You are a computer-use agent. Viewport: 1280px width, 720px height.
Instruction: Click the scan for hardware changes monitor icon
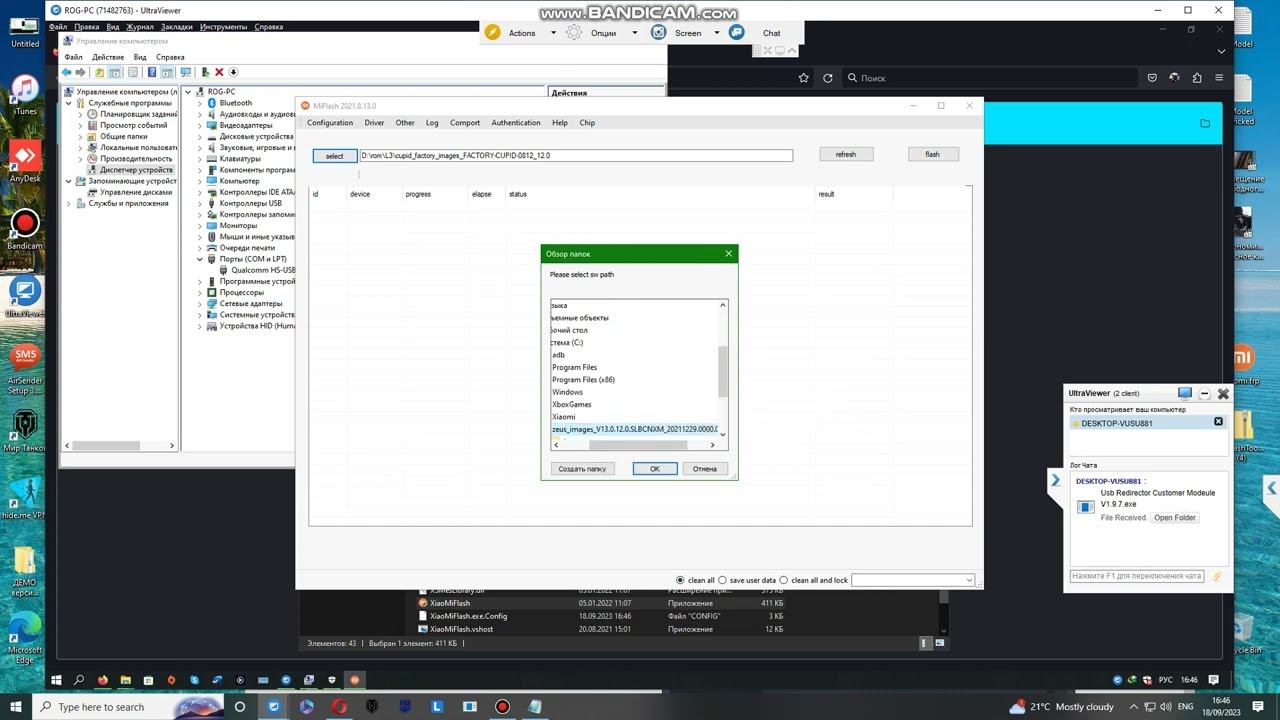pos(185,72)
